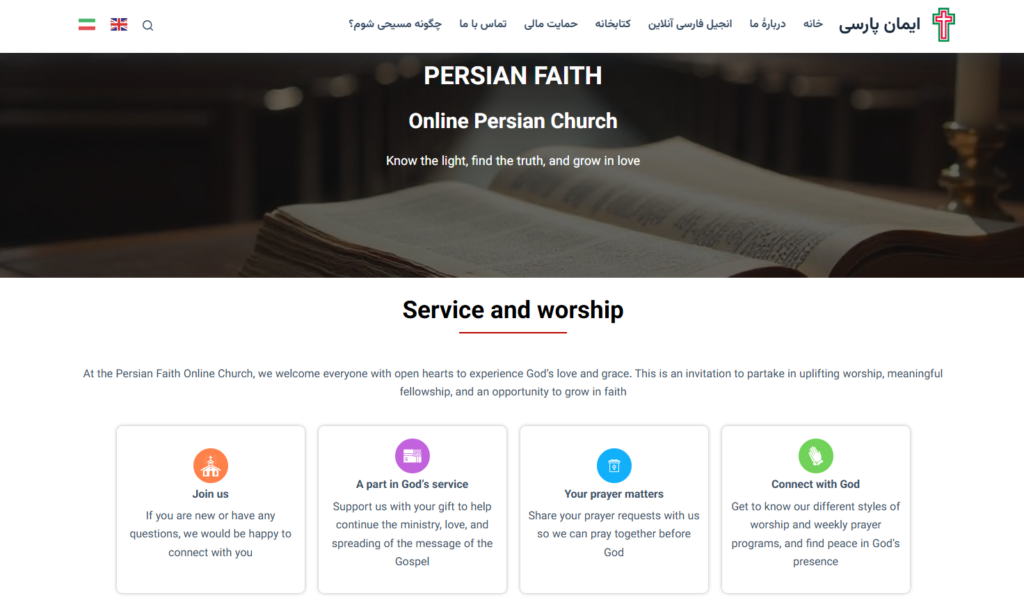Open the دربارهٔ ما menu item

point(768,24)
